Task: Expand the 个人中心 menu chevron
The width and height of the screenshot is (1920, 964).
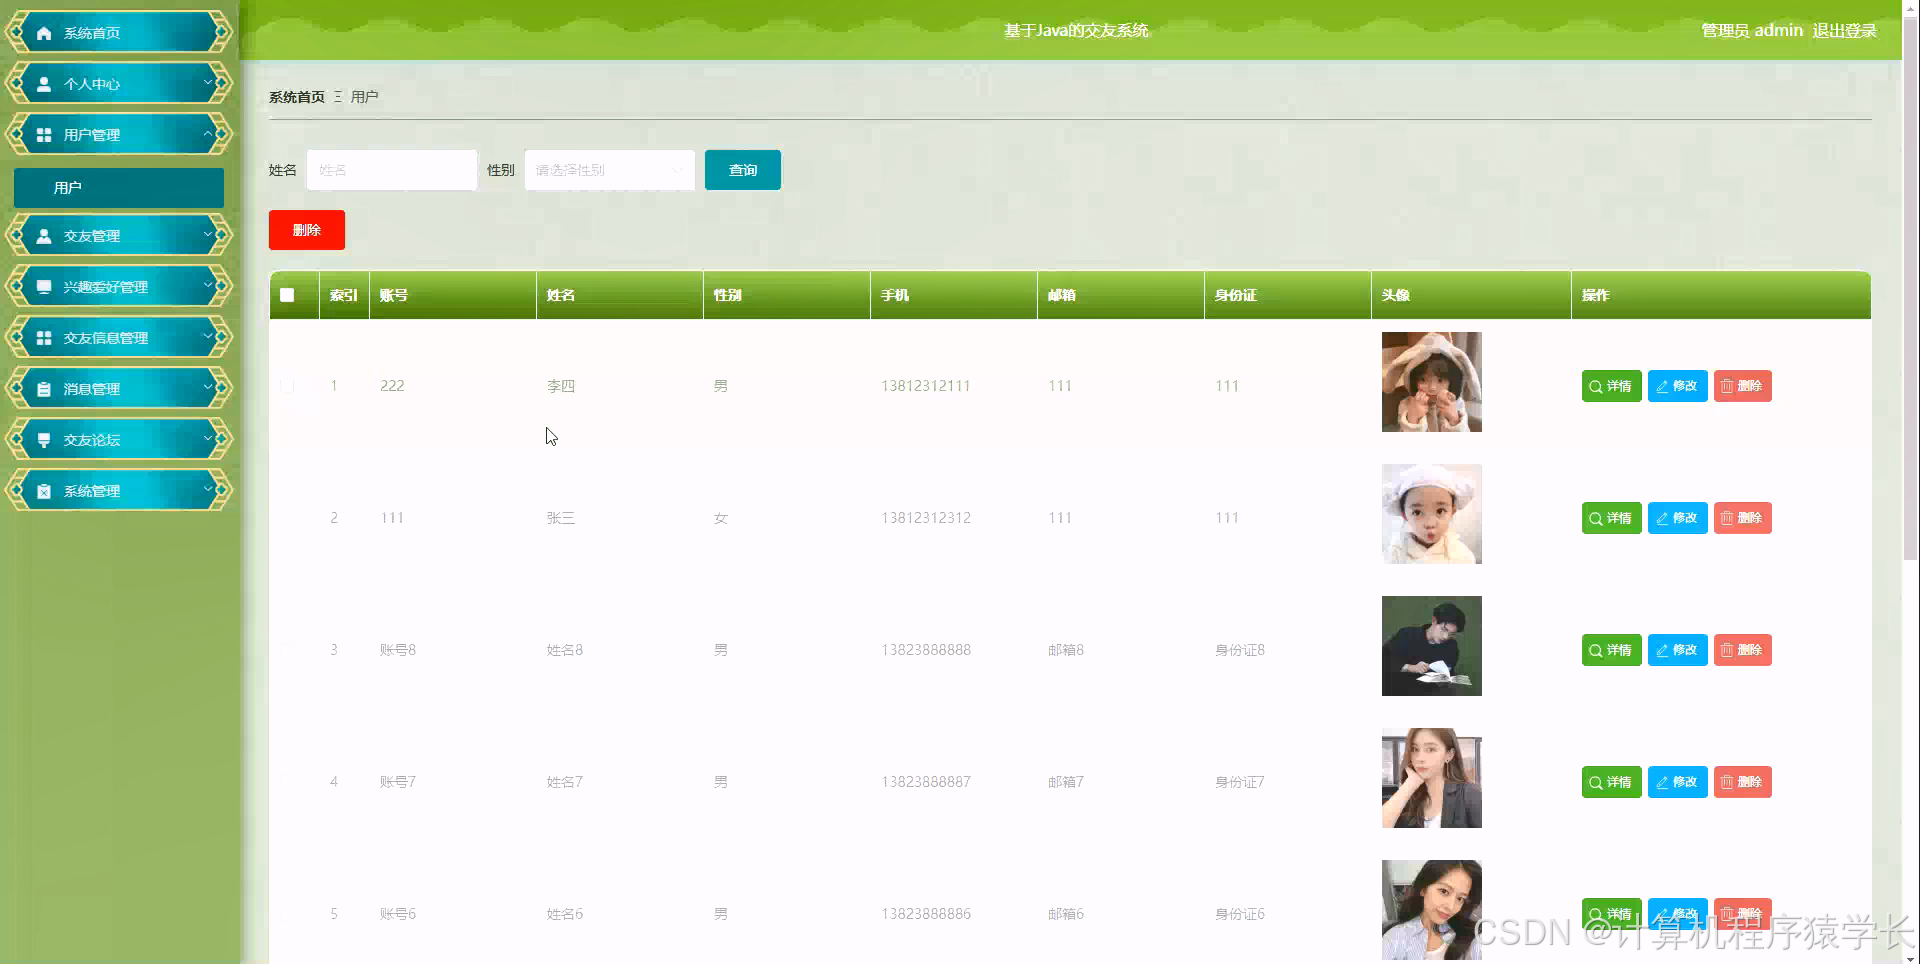Action: coord(208,82)
